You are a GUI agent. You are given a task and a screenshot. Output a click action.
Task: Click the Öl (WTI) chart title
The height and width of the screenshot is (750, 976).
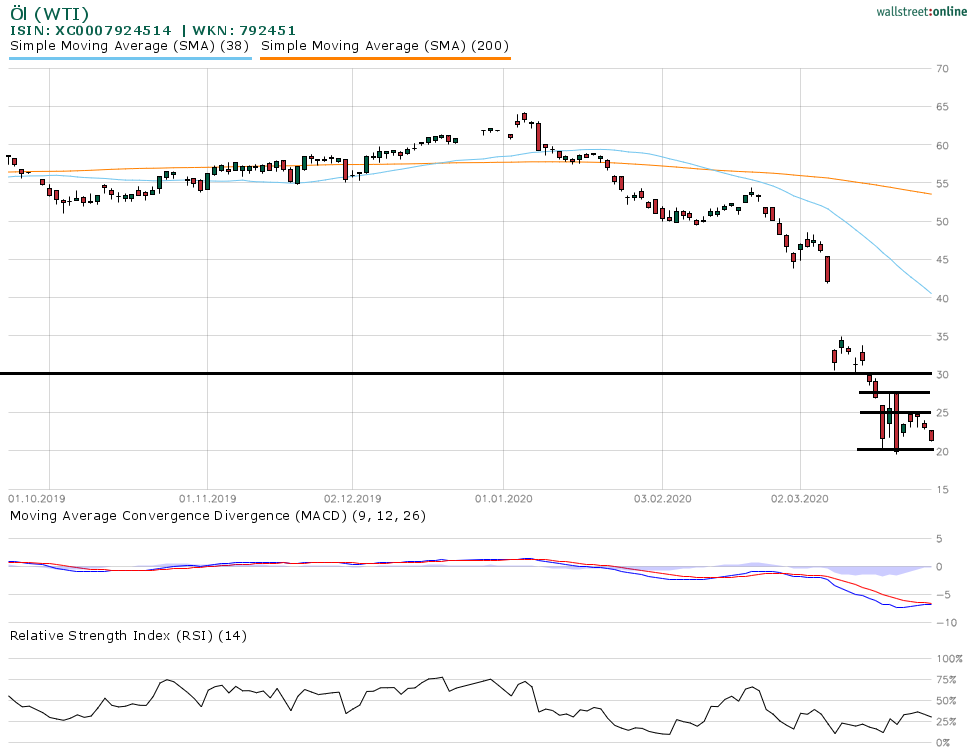(x=49, y=13)
